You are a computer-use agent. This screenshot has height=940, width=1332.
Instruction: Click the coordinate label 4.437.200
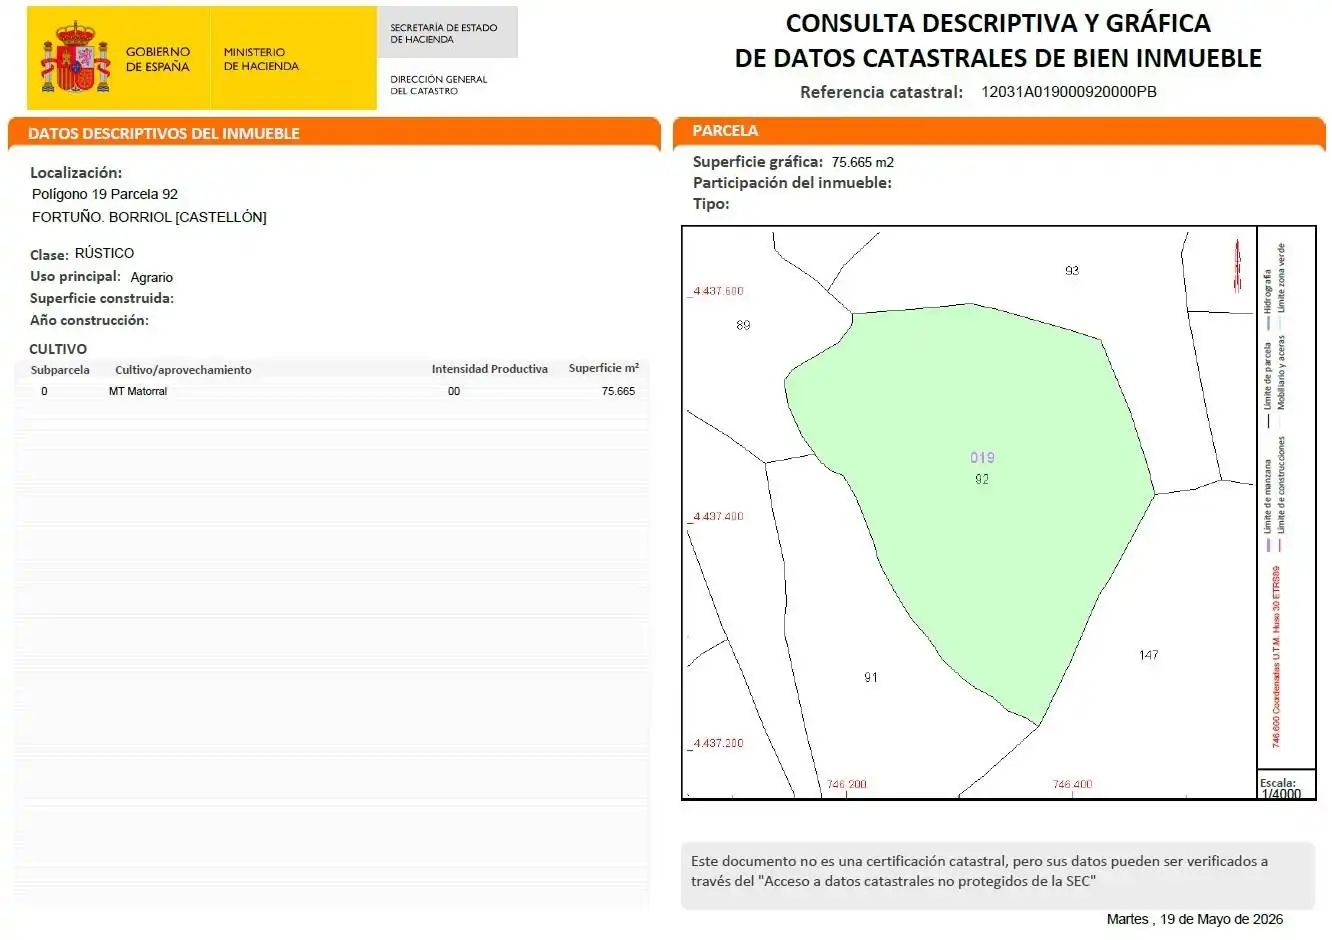pyautogui.click(x=718, y=744)
